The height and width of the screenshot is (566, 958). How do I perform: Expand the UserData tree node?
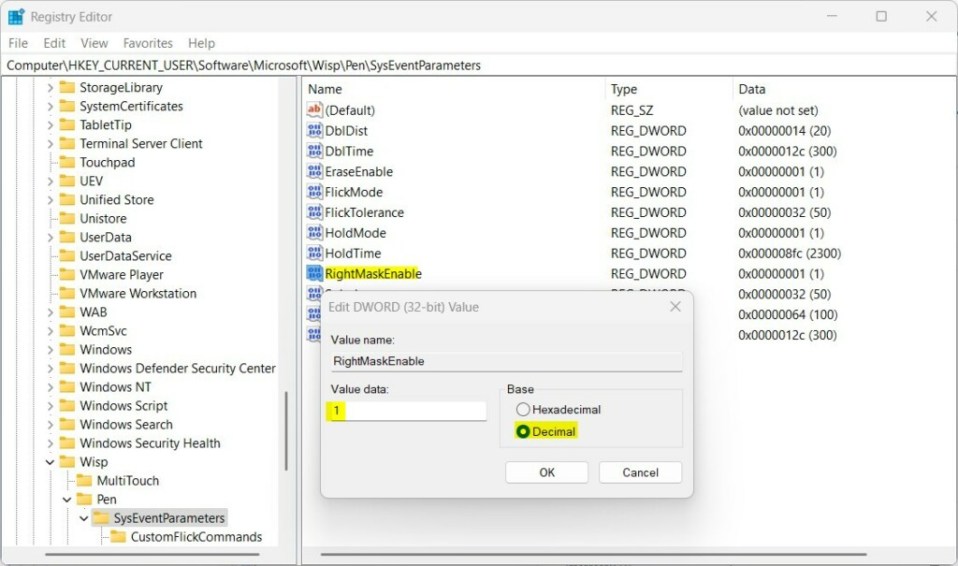(x=50, y=238)
